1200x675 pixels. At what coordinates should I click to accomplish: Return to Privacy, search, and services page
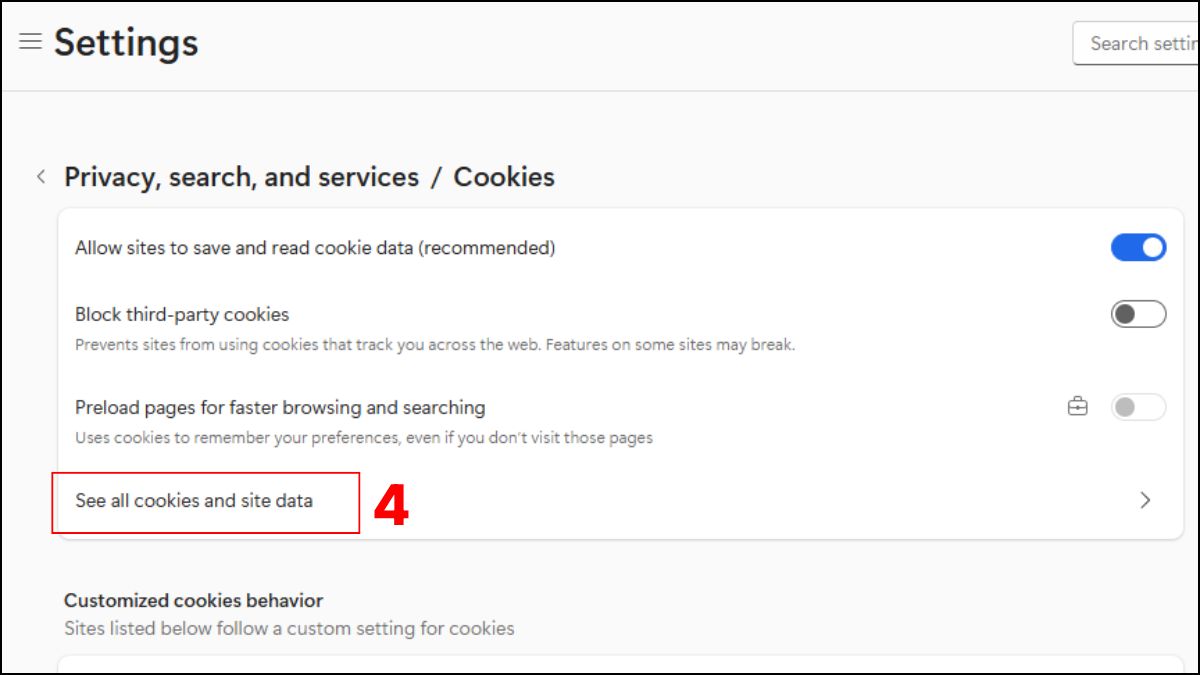(241, 176)
